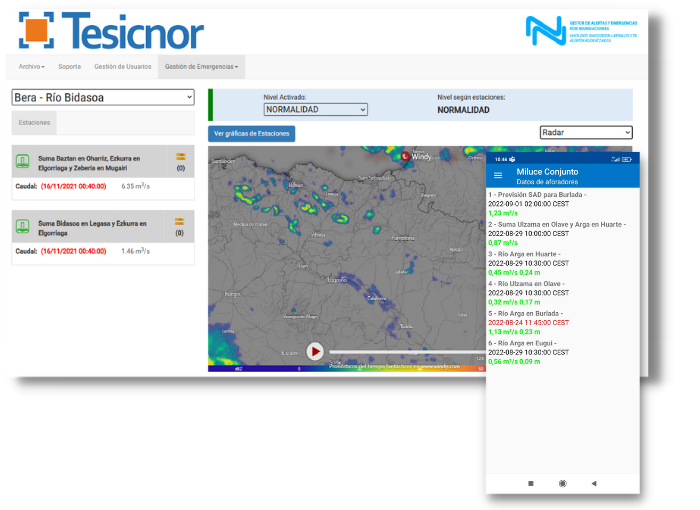The width and height of the screenshot is (700, 510).
Task: Select the Estaciones tab
Action: pos(34,122)
